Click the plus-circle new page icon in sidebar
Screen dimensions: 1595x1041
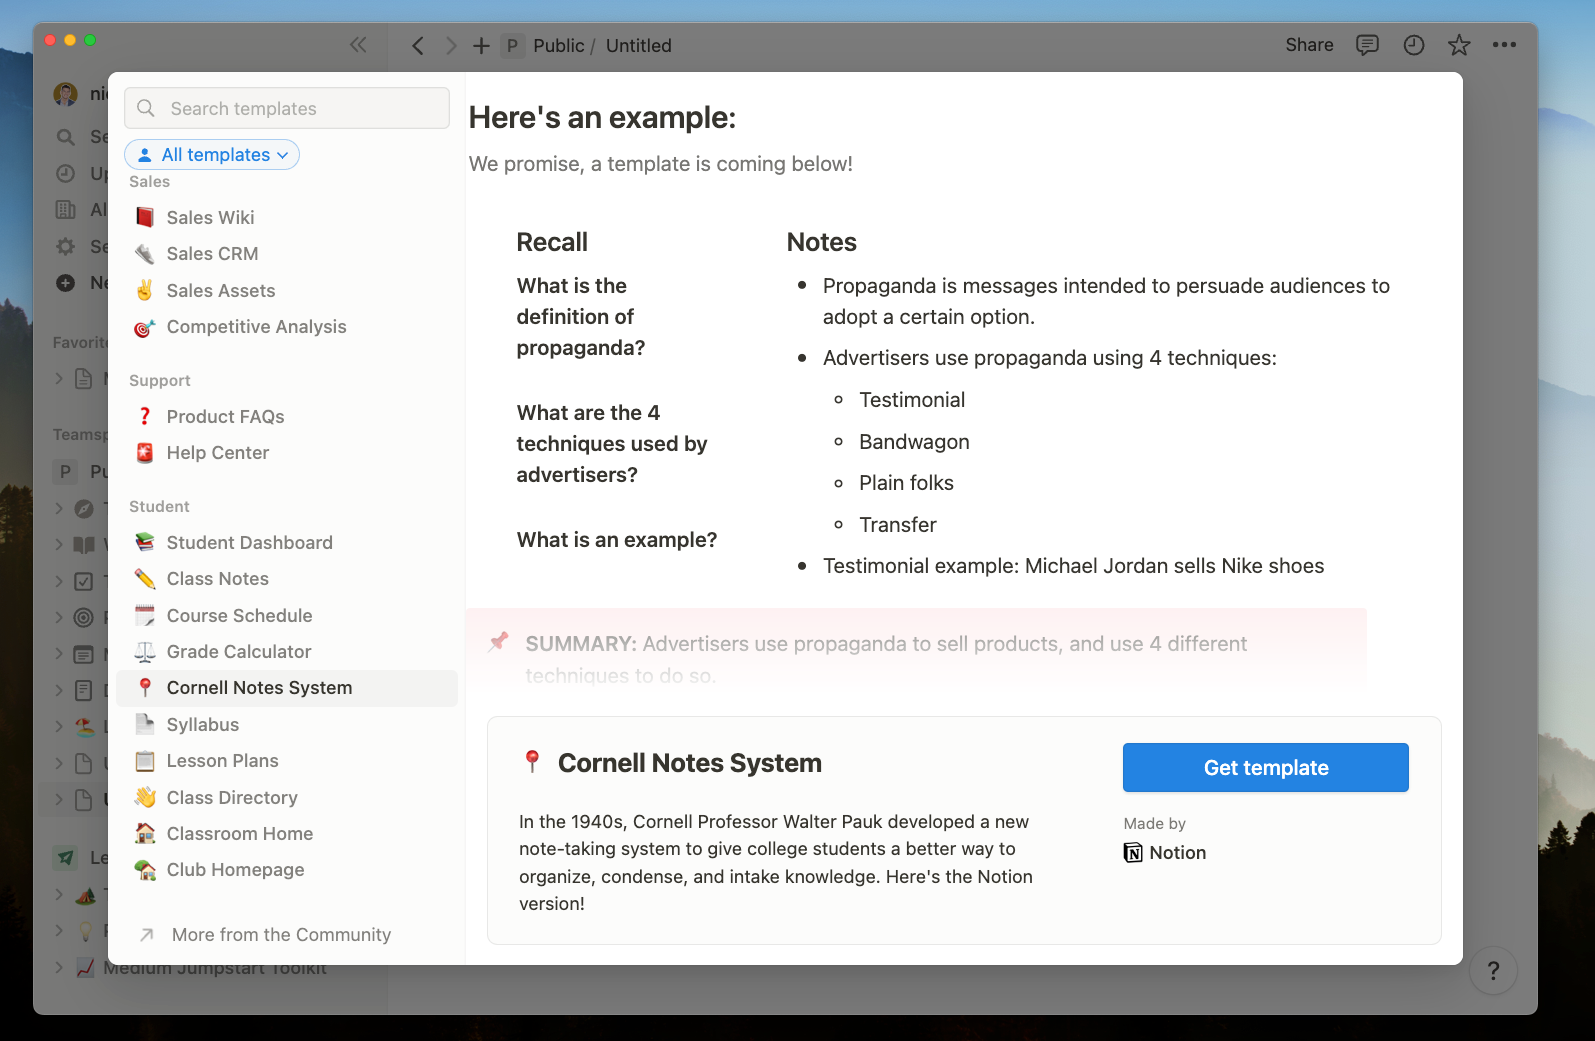pyautogui.click(x=66, y=283)
